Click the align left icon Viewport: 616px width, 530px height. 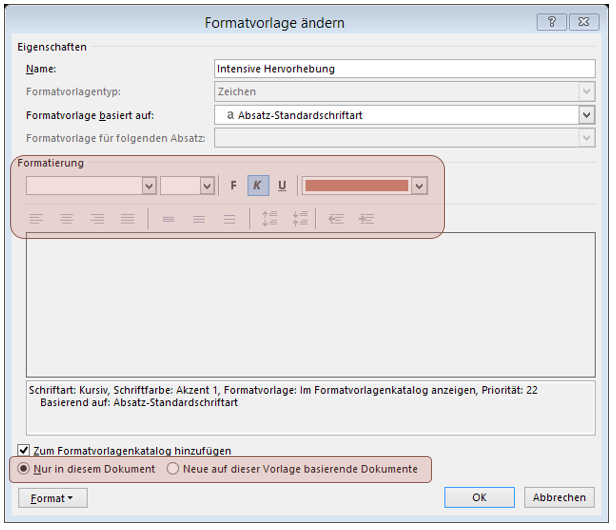[36, 219]
